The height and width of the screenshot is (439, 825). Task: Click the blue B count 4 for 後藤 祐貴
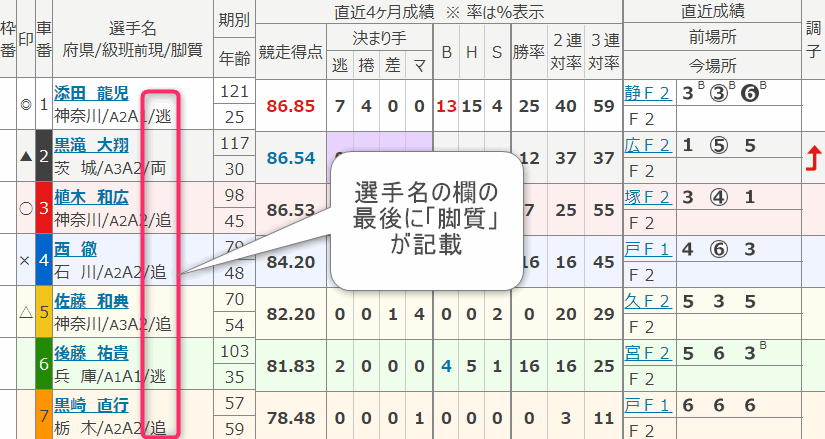tap(446, 366)
